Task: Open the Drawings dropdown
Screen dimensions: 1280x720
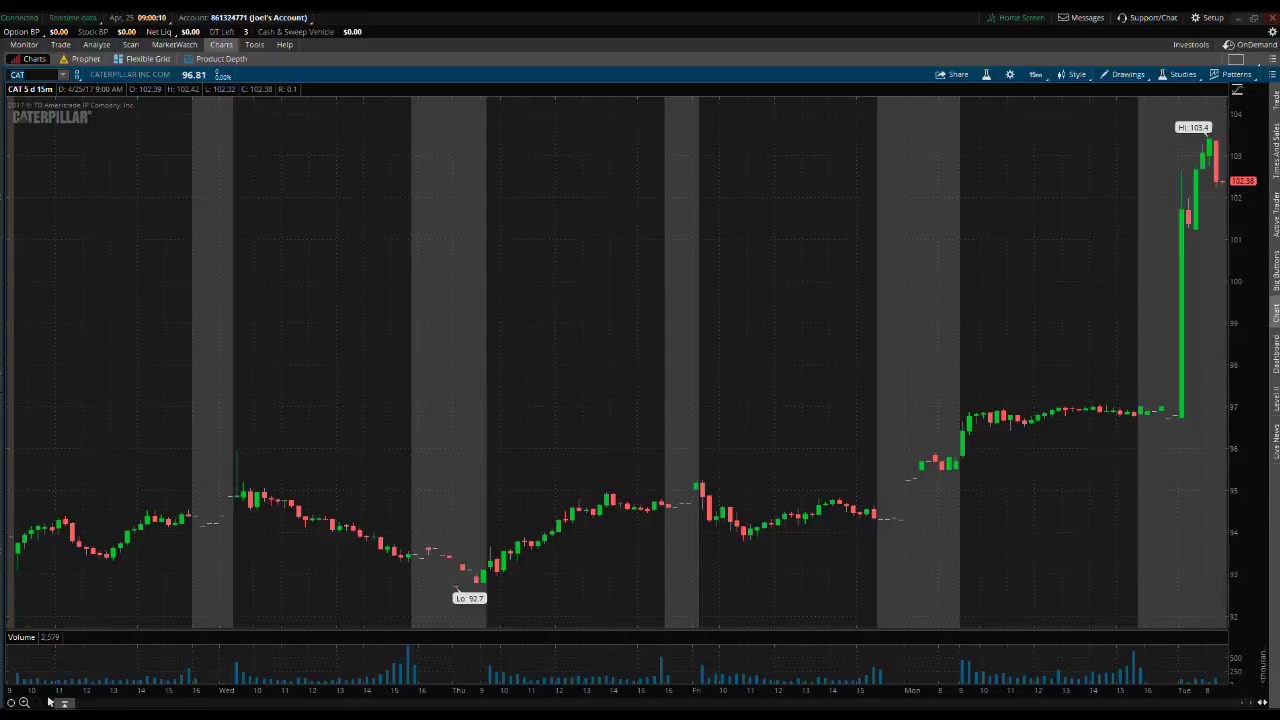Action: pos(1122,75)
